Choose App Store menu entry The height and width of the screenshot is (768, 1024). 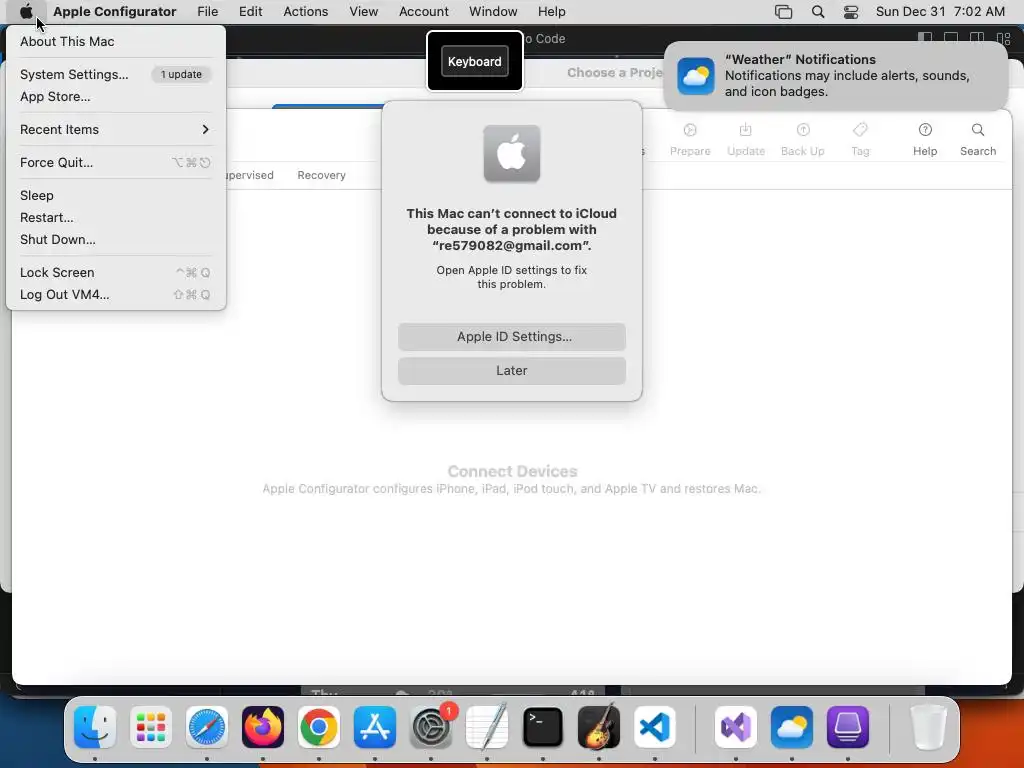click(x=115, y=97)
